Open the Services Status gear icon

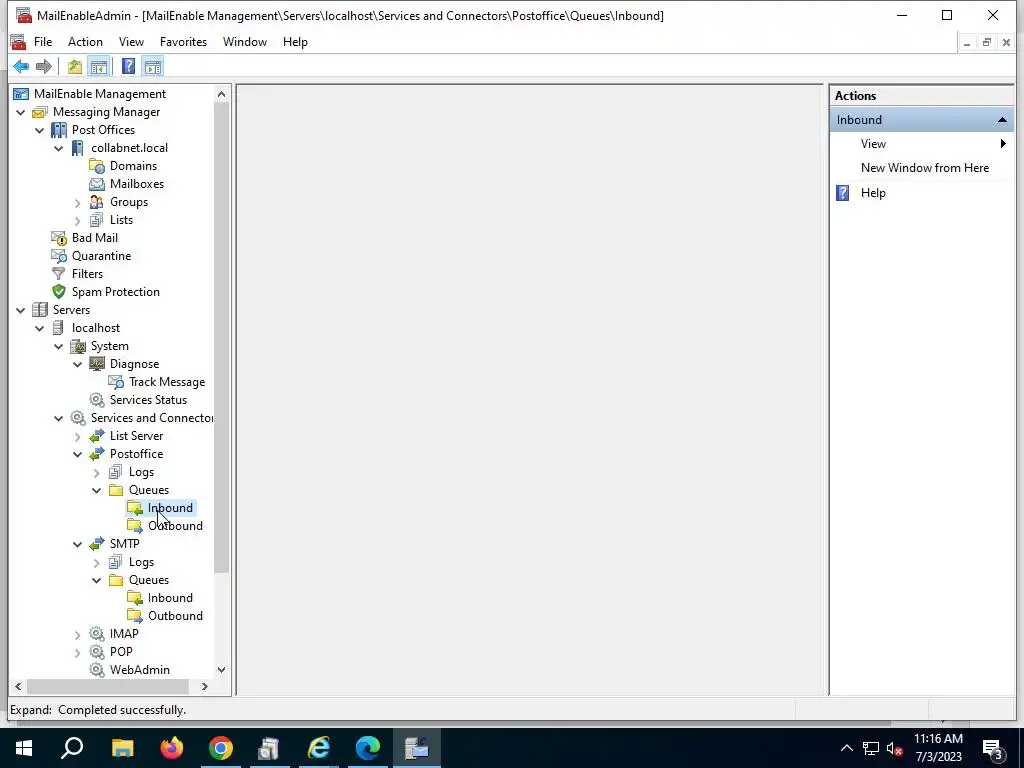[97, 400]
